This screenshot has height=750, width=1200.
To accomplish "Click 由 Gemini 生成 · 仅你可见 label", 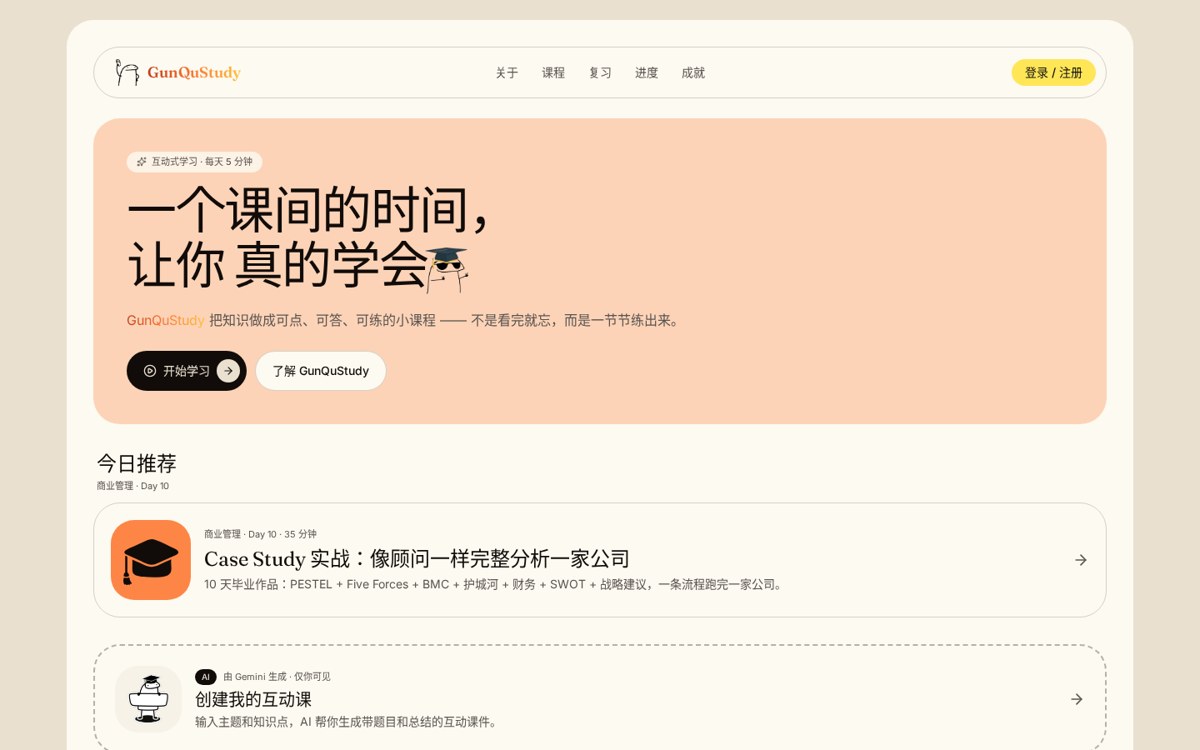I will (x=277, y=677).
